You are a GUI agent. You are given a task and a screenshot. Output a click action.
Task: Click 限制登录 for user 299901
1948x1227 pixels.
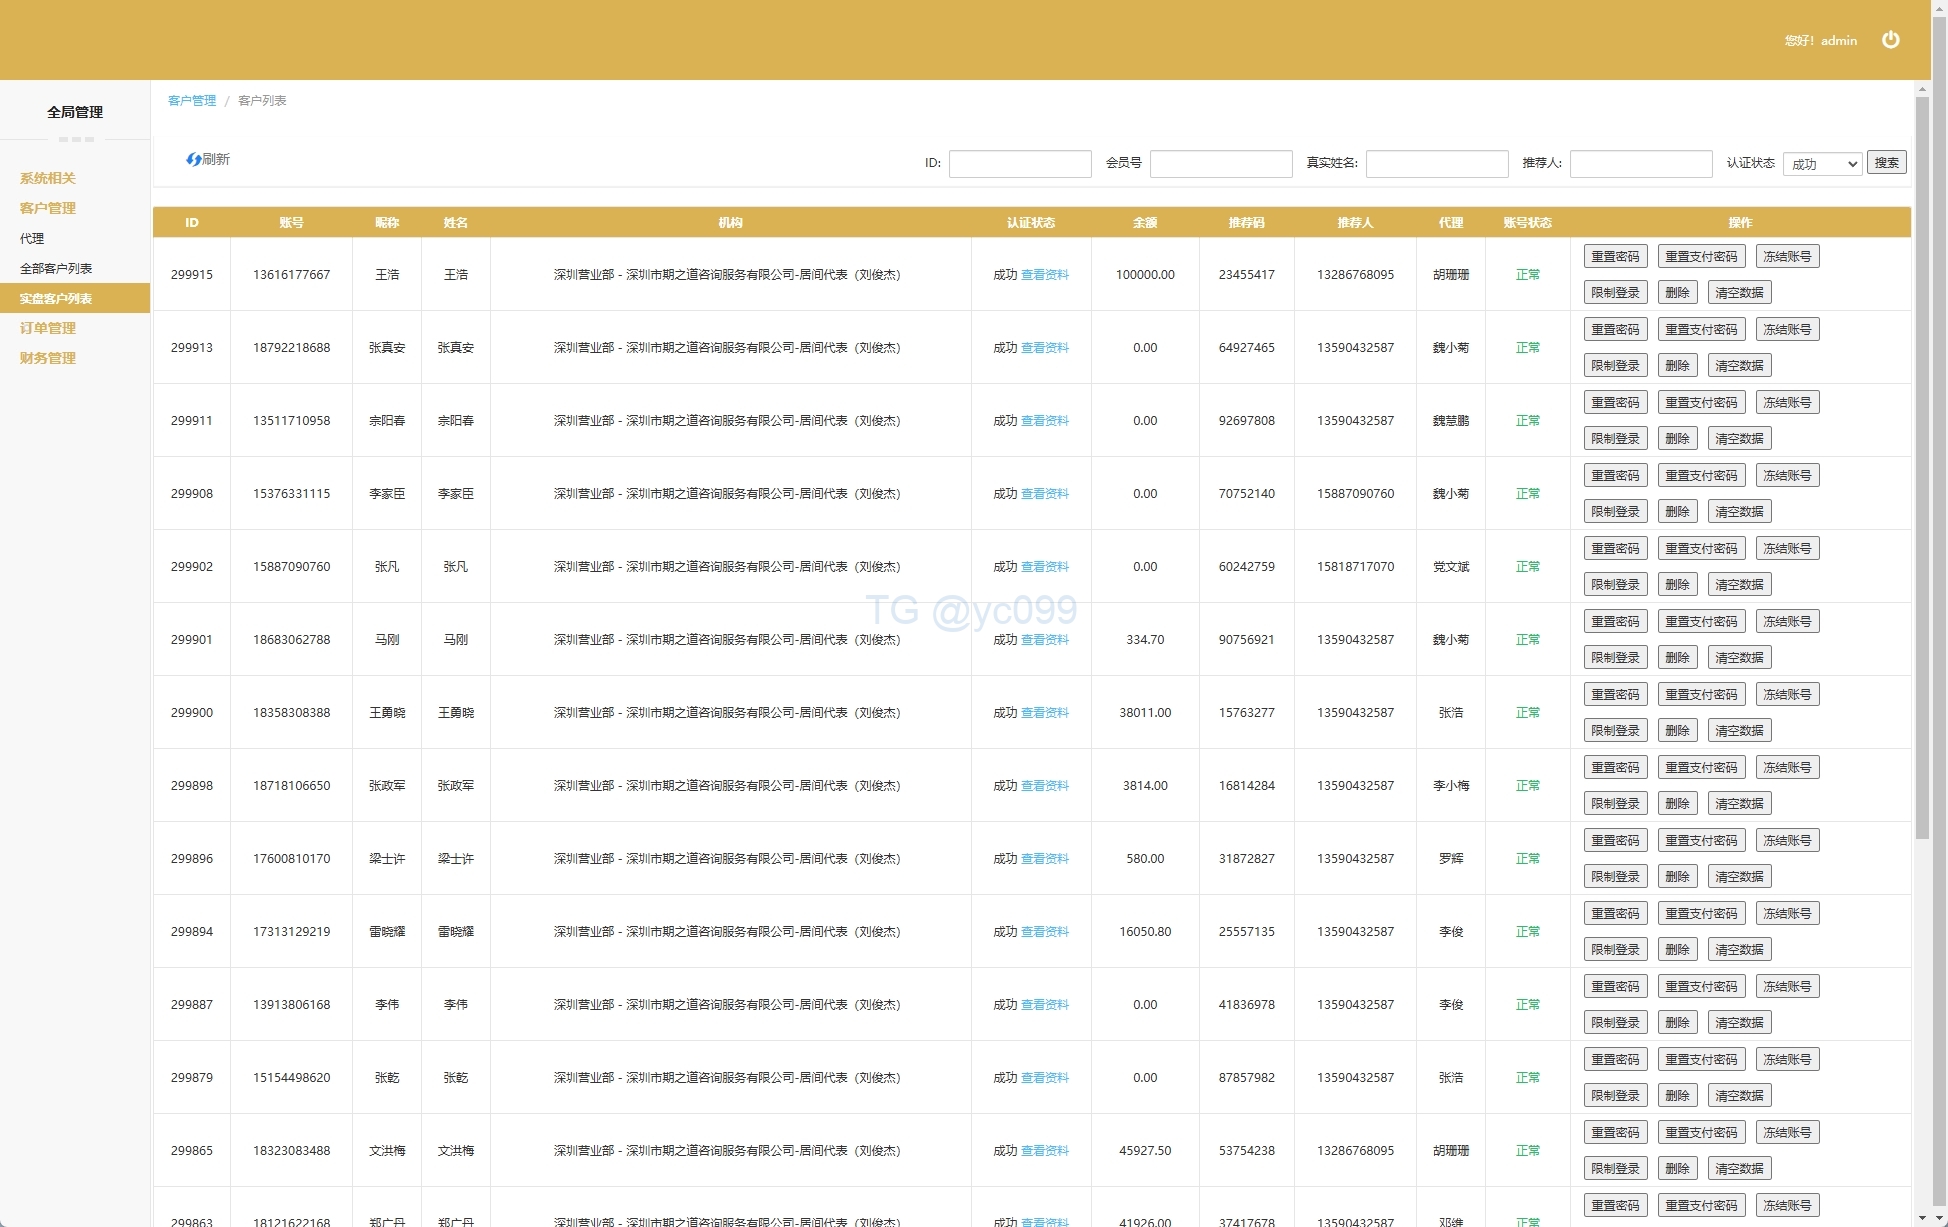[1615, 658]
